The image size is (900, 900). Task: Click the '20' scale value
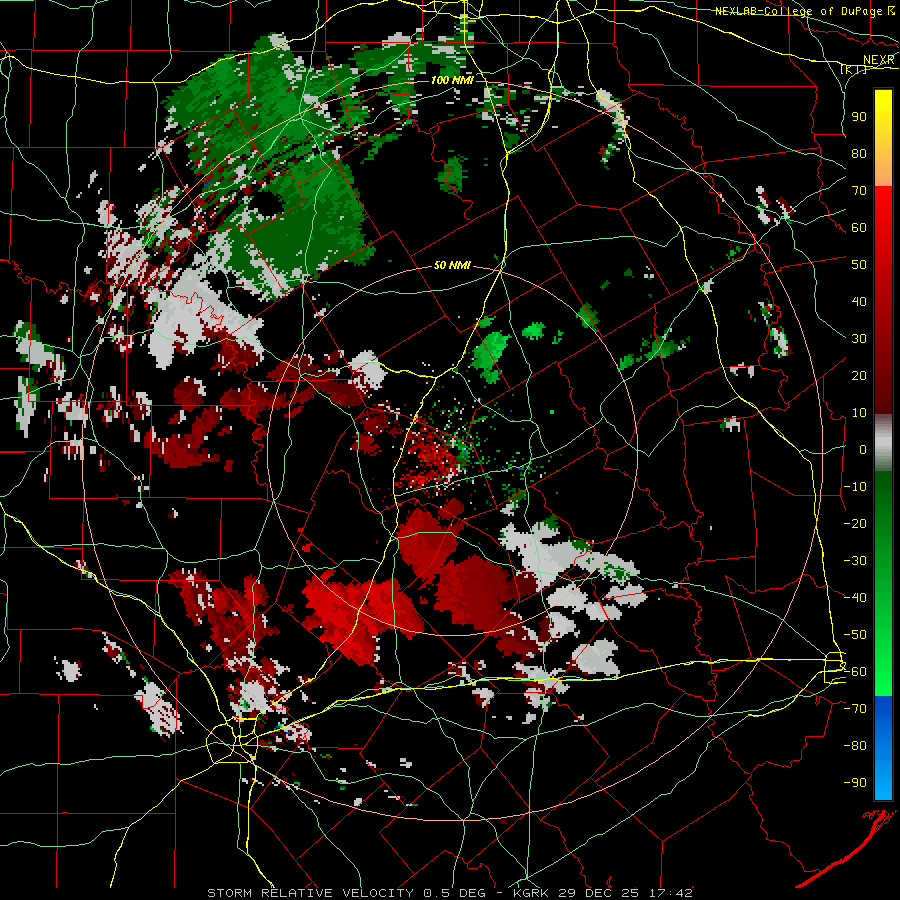(859, 375)
